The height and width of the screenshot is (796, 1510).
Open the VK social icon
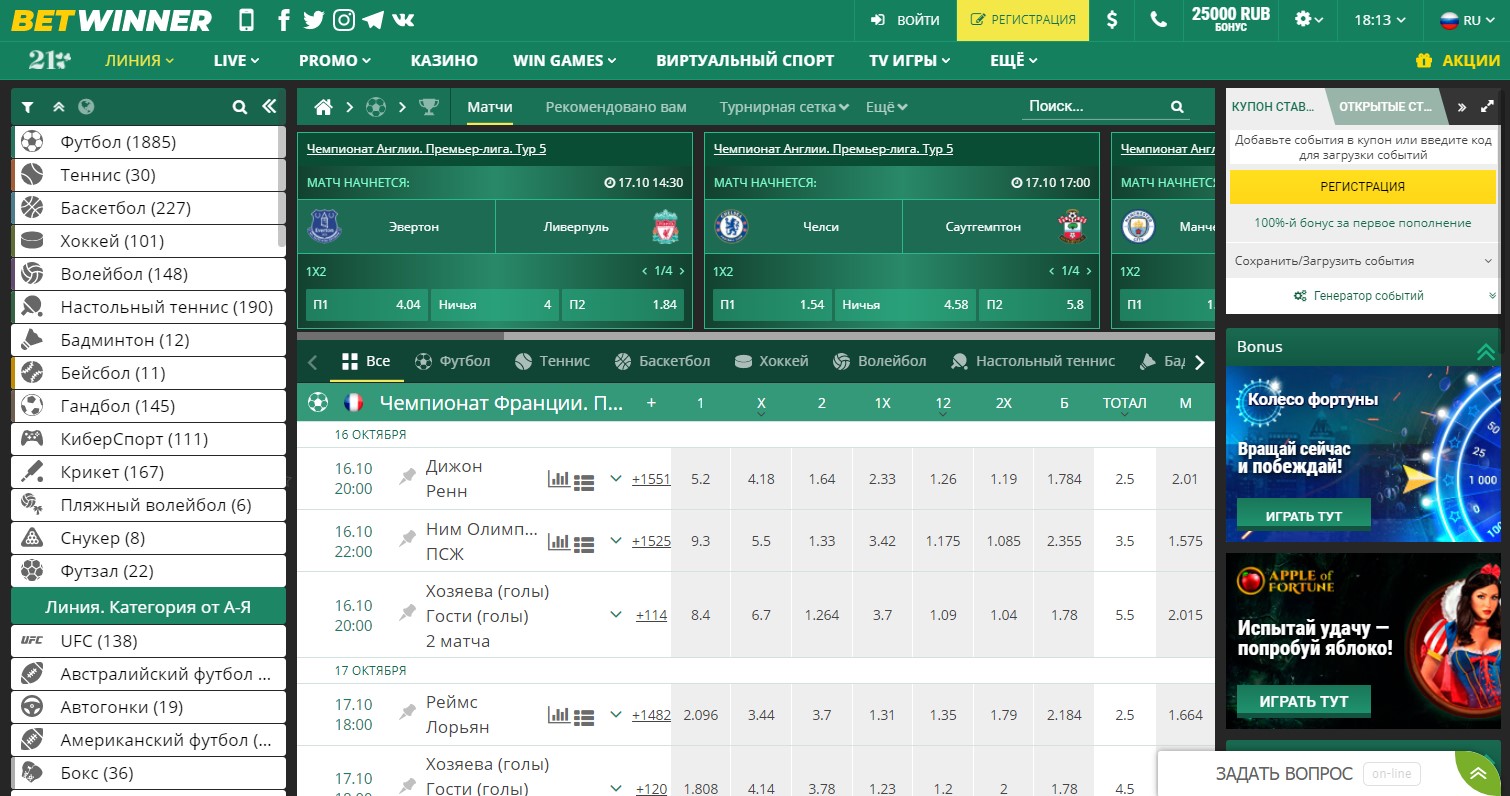[404, 20]
